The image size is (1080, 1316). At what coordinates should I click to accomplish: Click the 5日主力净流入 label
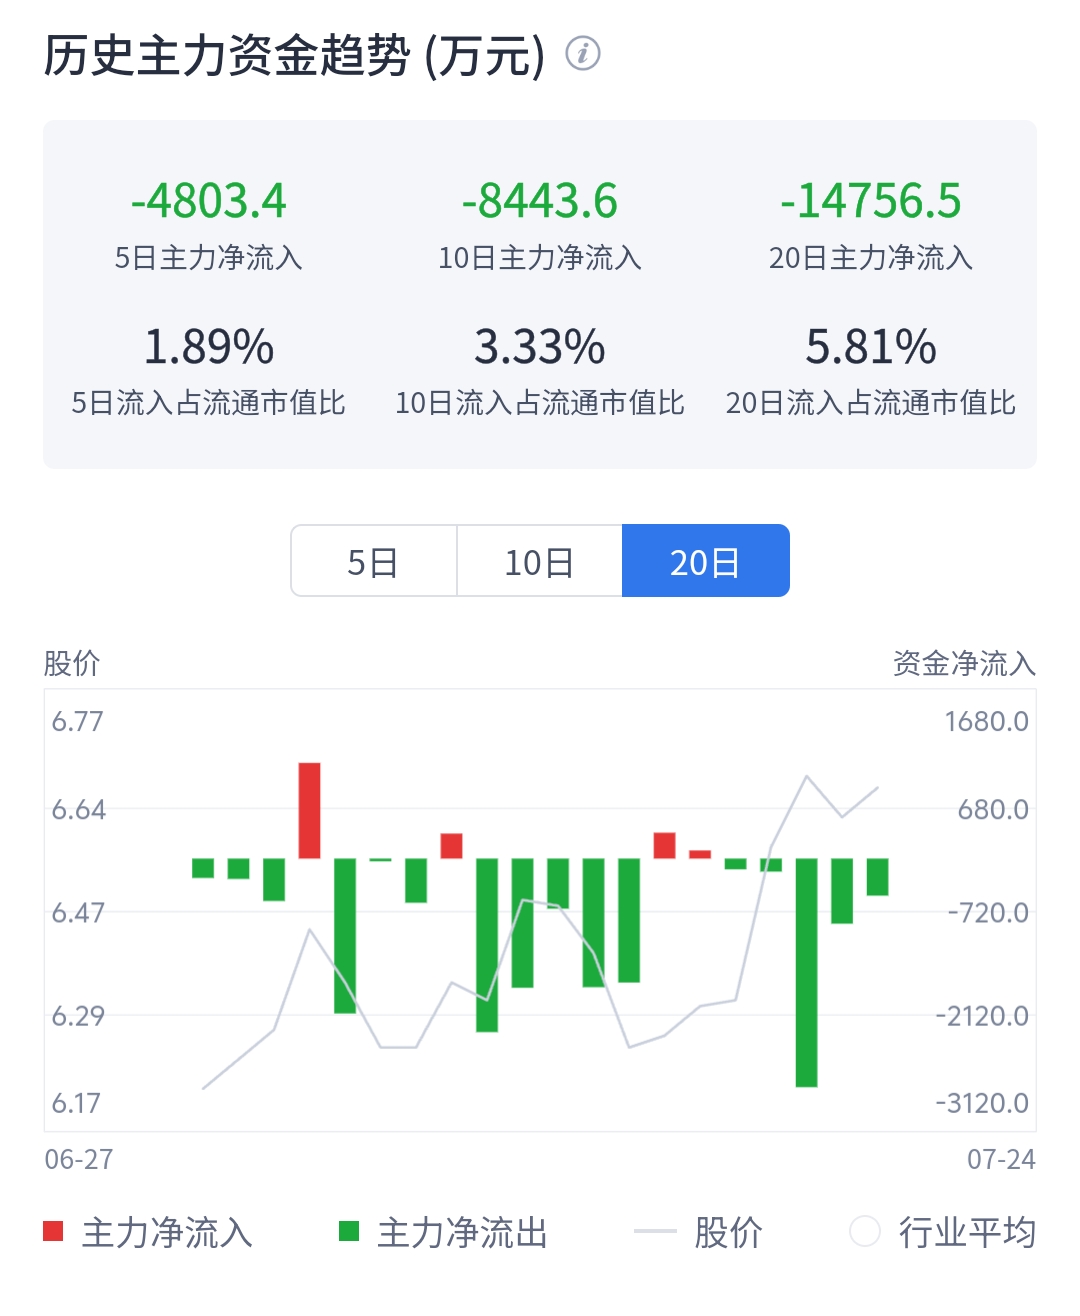[208, 258]
